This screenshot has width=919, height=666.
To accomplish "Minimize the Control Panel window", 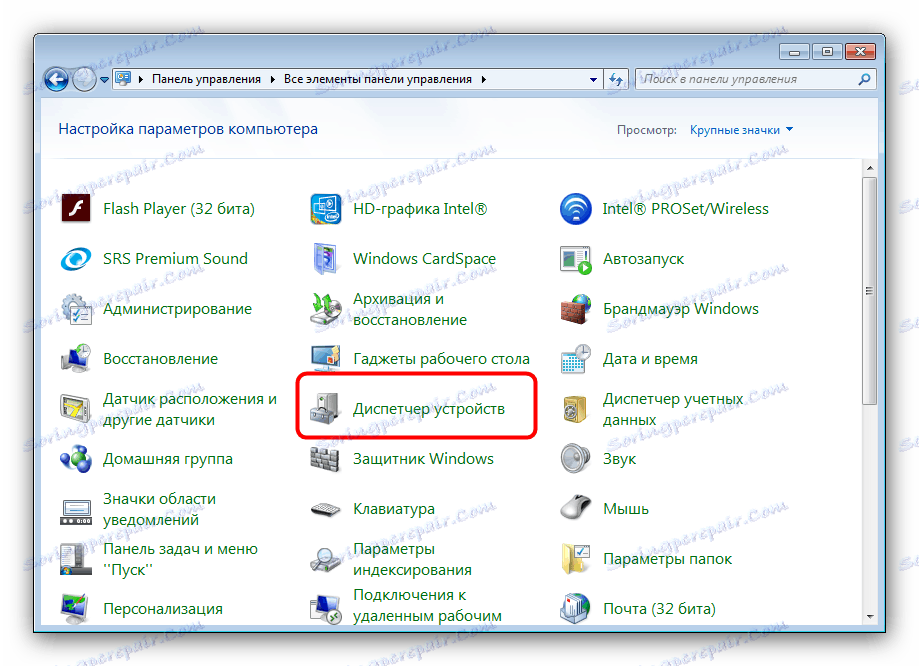I will [x=795, y=52].
